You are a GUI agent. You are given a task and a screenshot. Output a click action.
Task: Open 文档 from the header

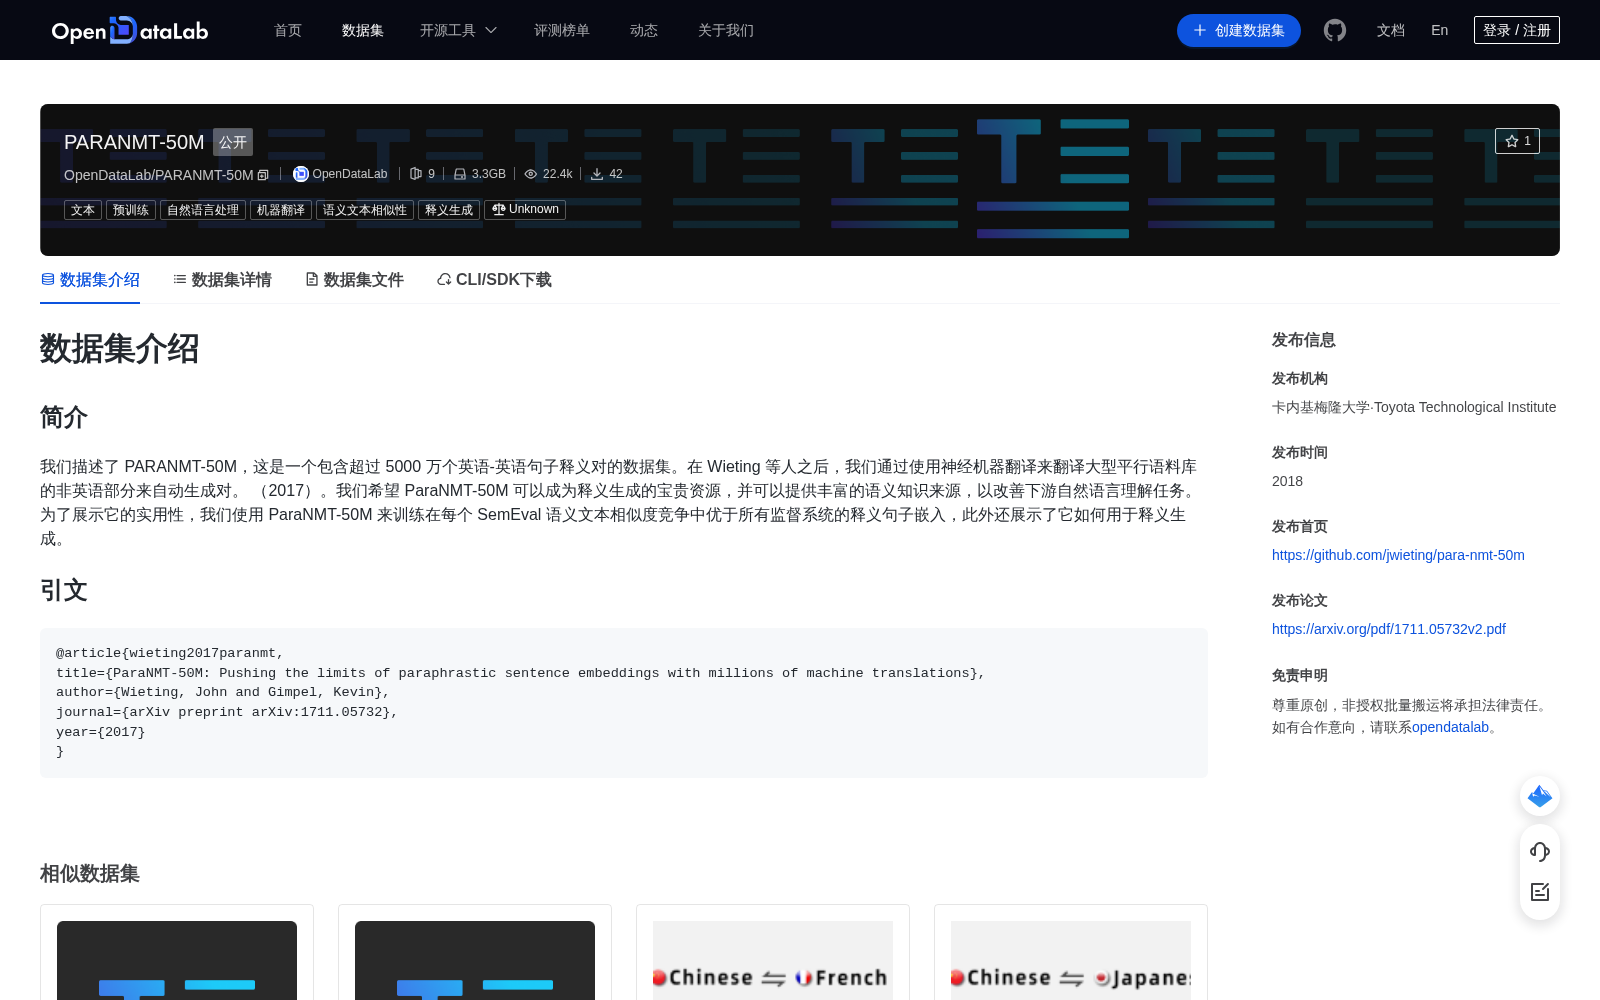click(1391, 30)
